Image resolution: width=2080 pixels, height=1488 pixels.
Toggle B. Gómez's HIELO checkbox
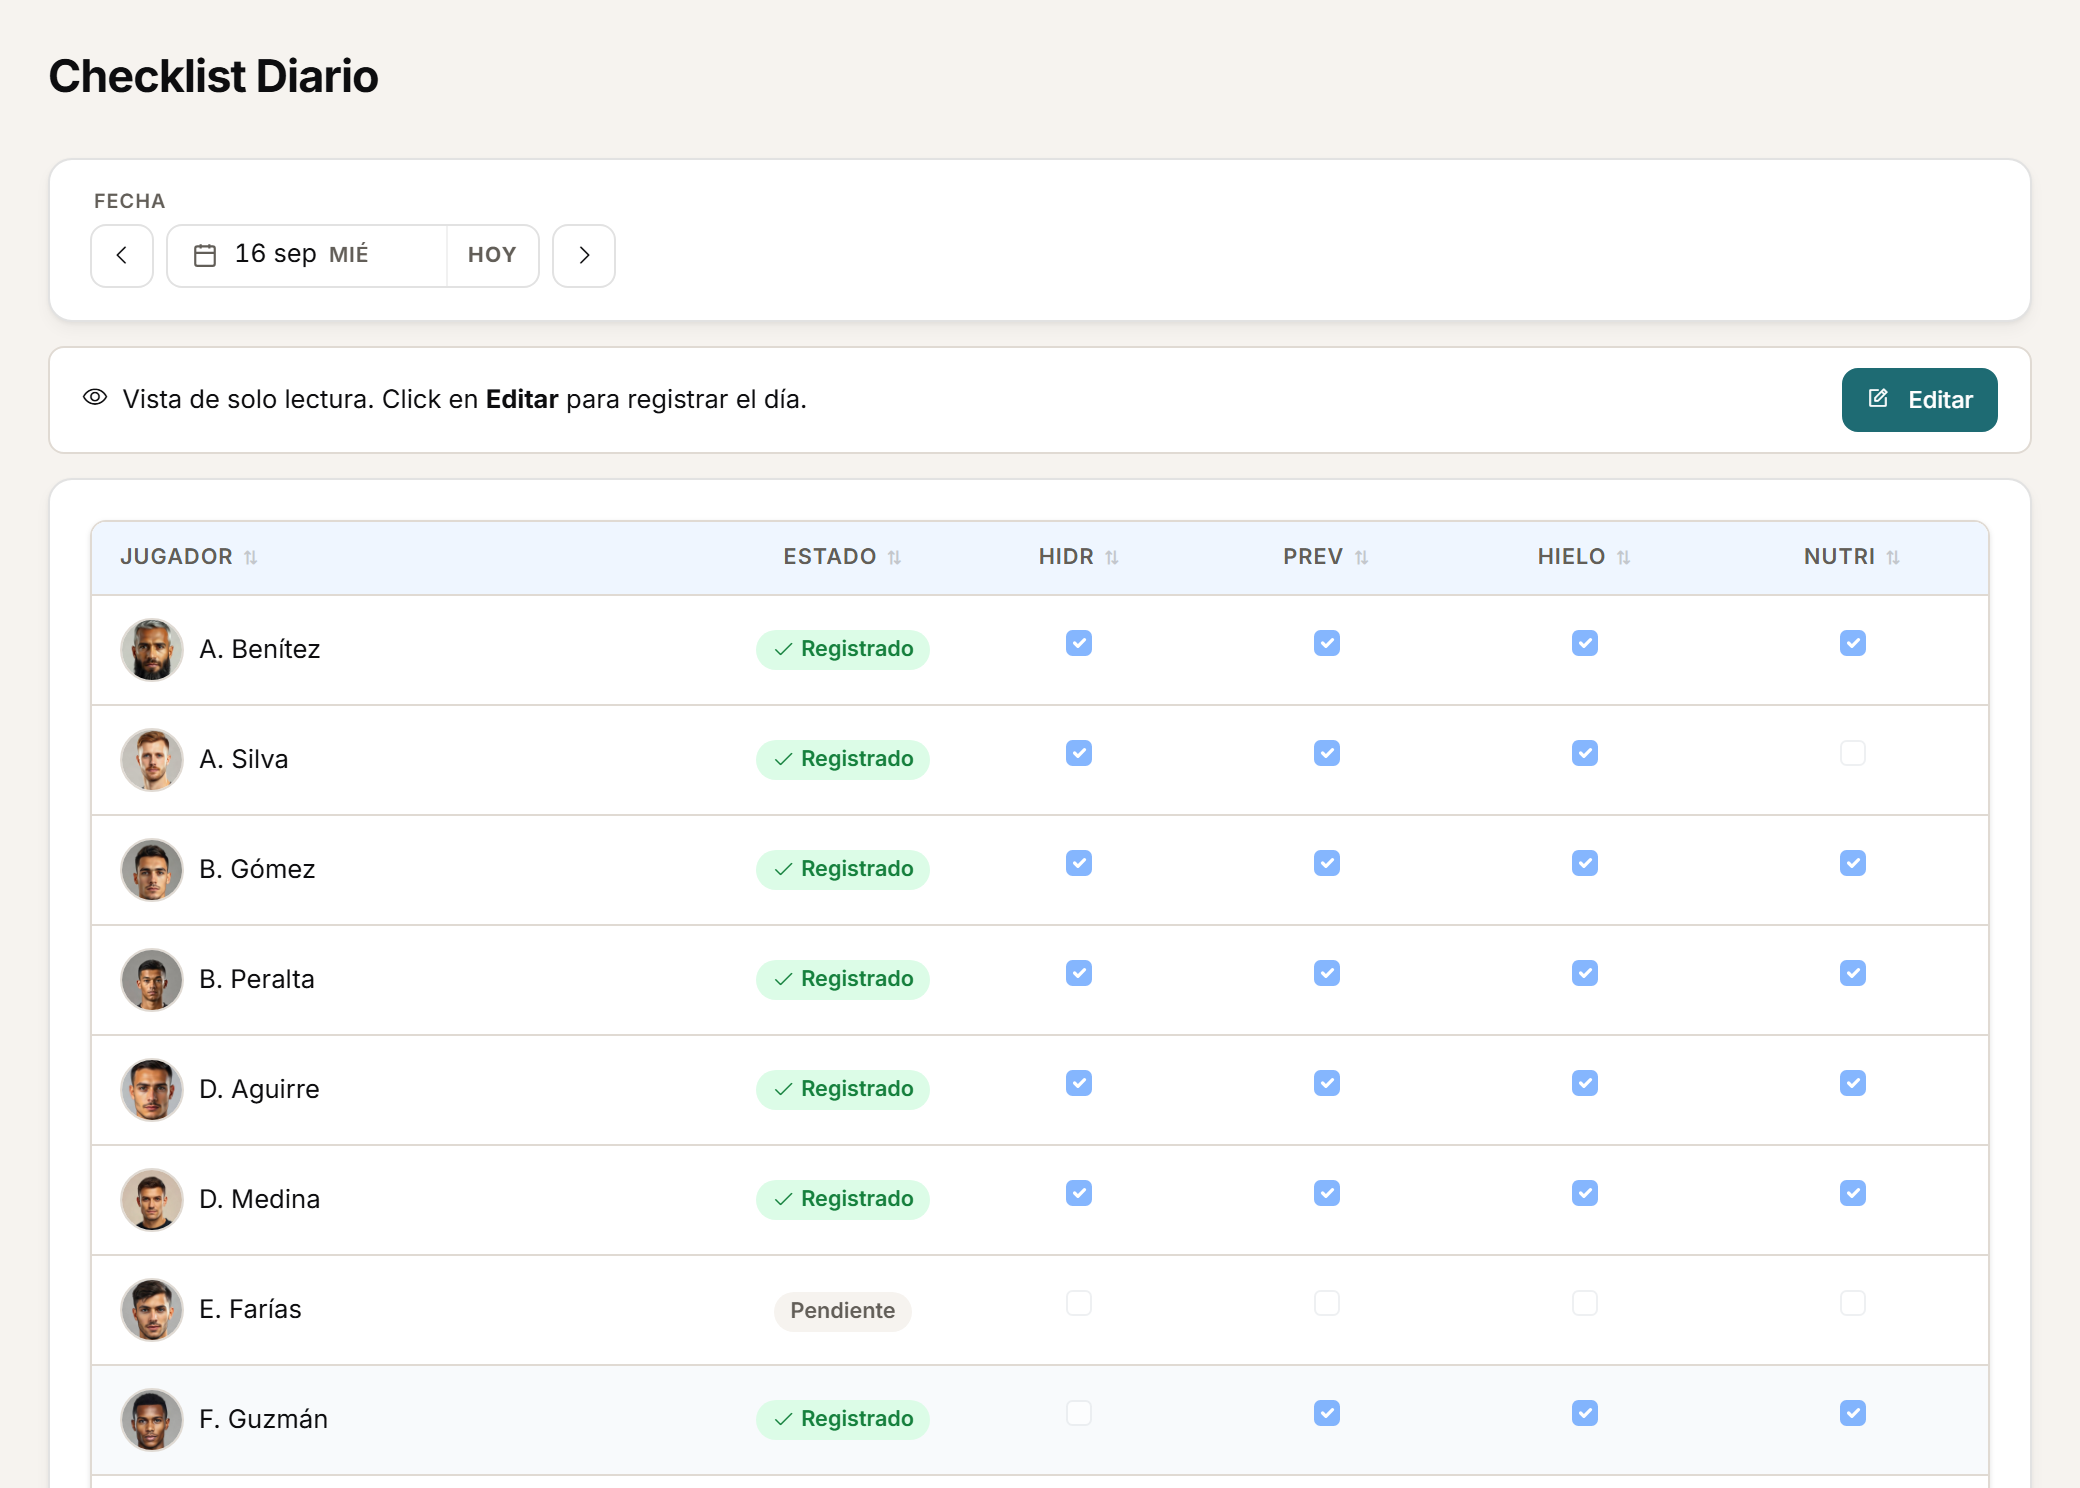[x=1585, y=863]
